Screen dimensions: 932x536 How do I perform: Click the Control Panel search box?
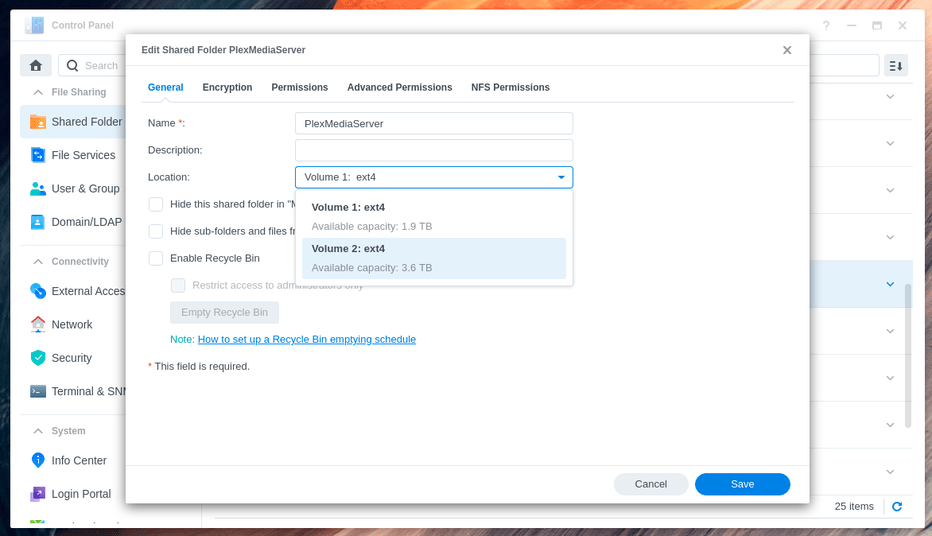(92, 65)
